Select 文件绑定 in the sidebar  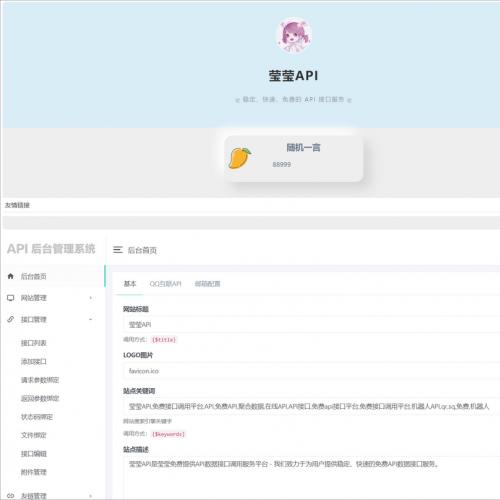(x=34, y=435)
